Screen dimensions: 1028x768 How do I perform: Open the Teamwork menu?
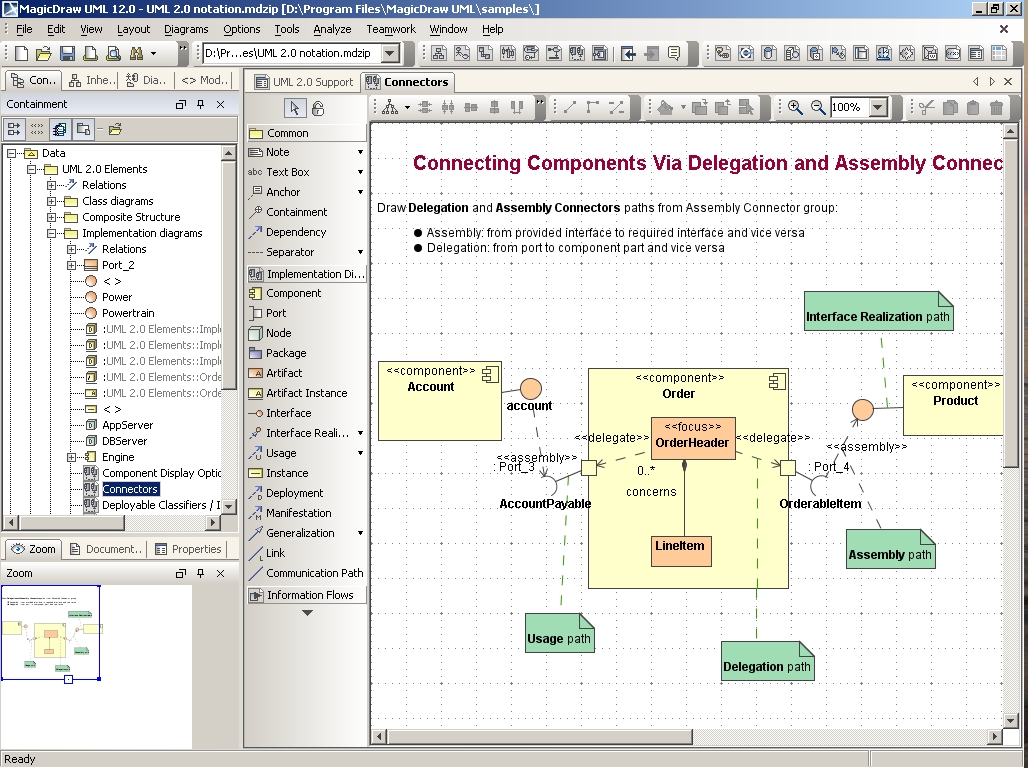pyautogui.click(x=391, y=29)
